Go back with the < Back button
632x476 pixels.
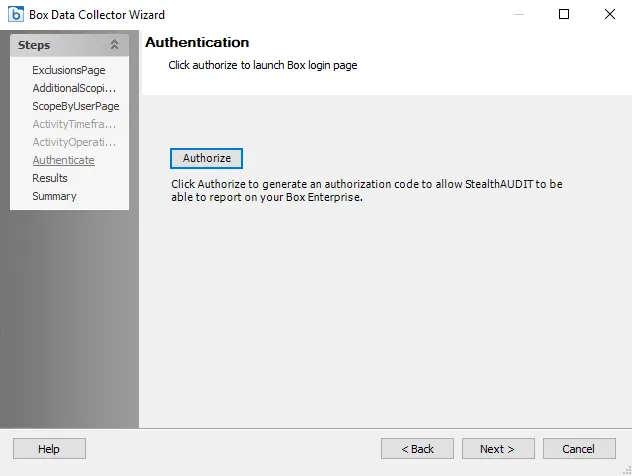click(417, 449)
